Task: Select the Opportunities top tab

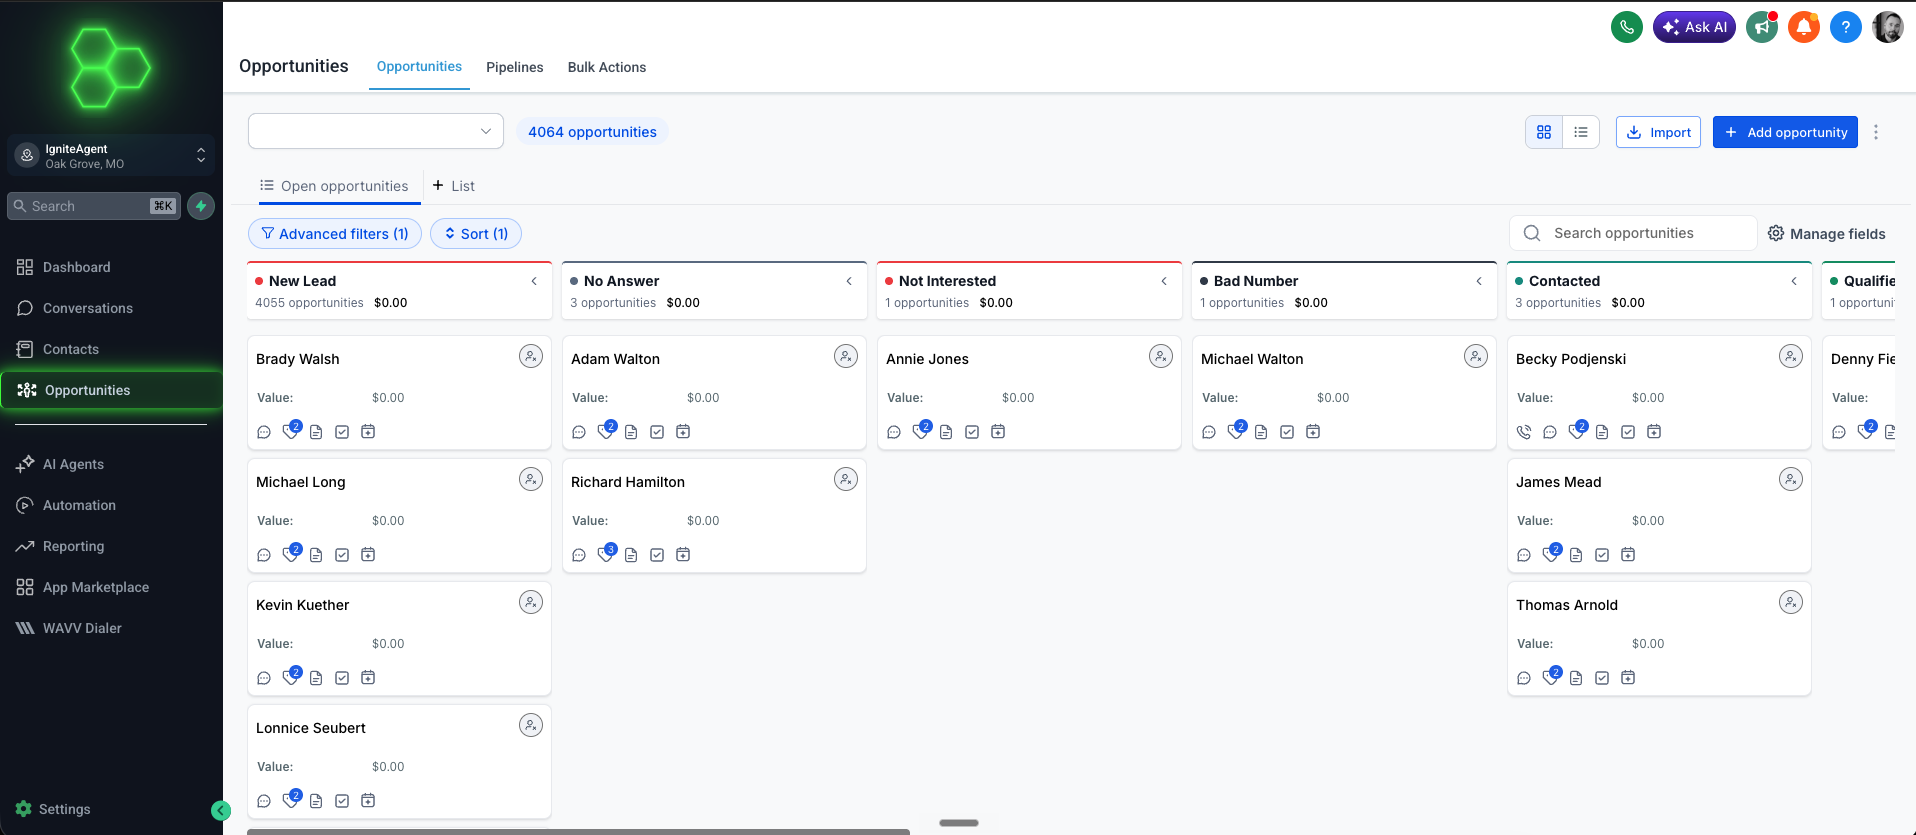Action: (x=419, y=66)
